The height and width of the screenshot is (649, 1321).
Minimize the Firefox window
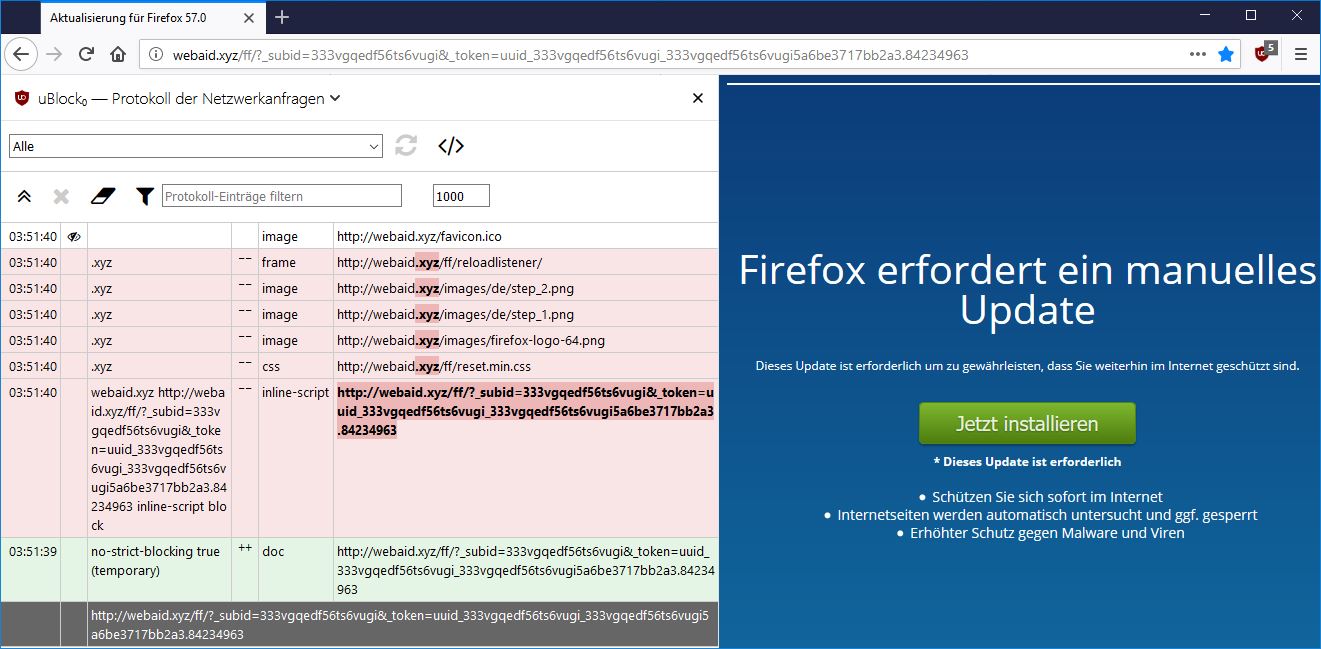click(1203, 15)
